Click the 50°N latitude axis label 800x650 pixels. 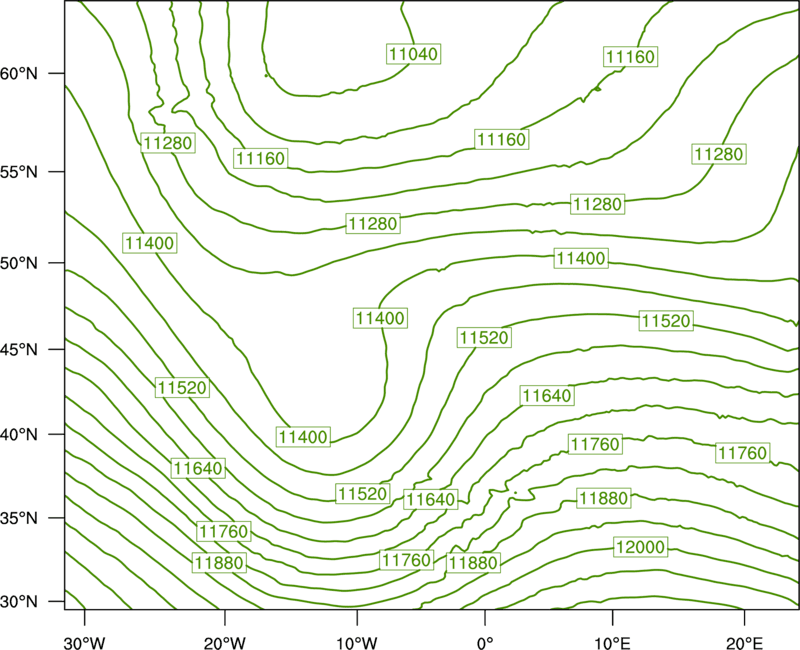[x=19, y=263]
